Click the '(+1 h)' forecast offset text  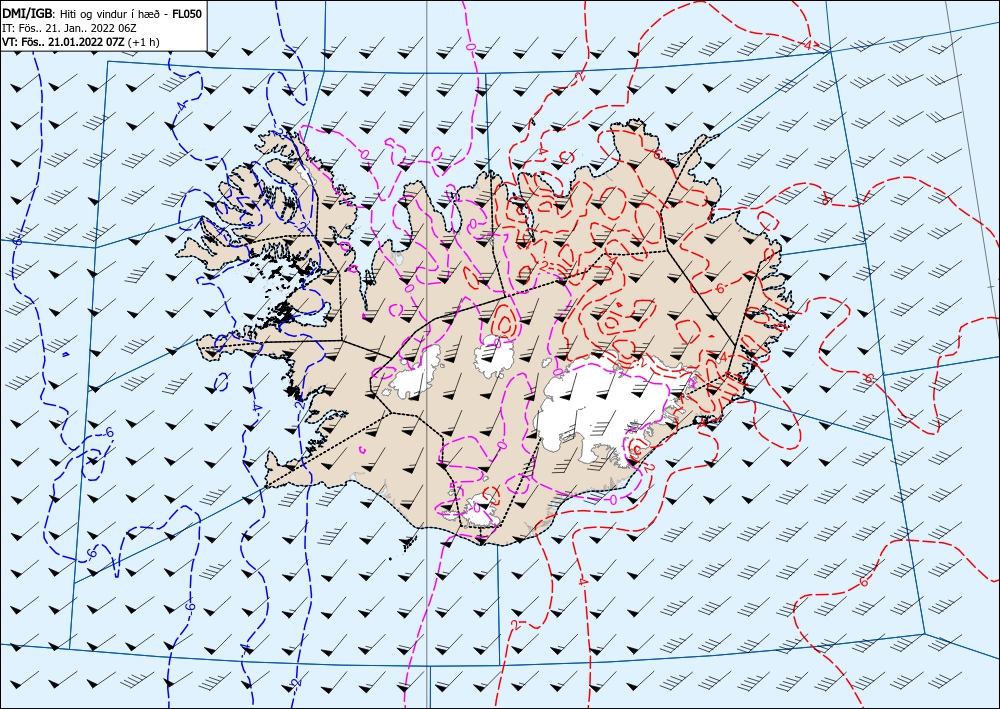coord(144,42)
